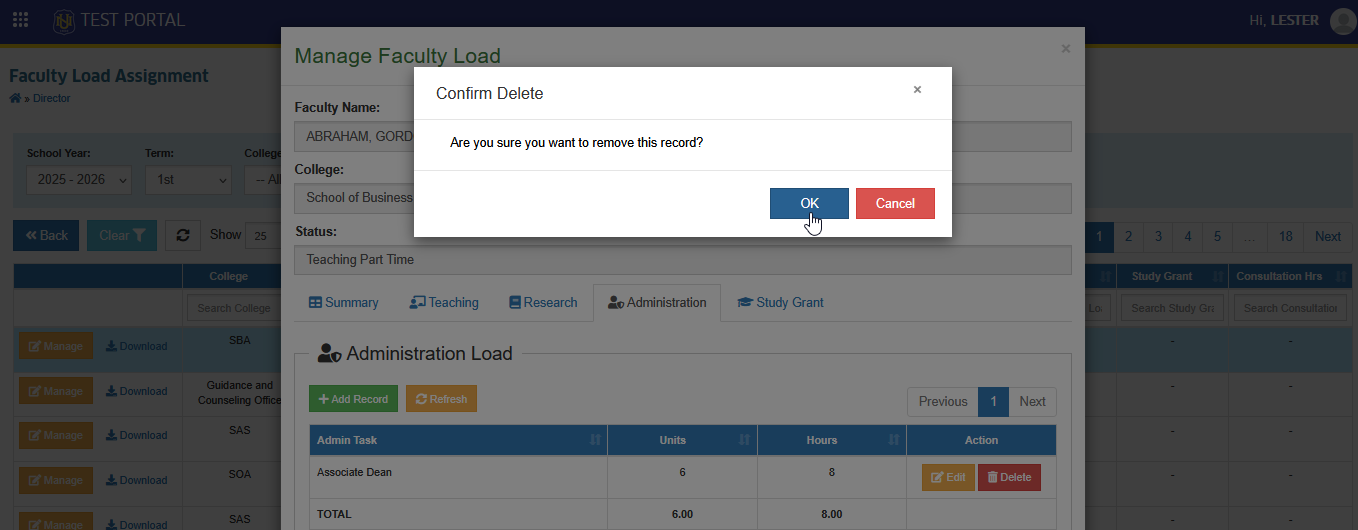Download the Guidance and Counseling Office row
1358x530 pixels.
click(x=137, y=391)
